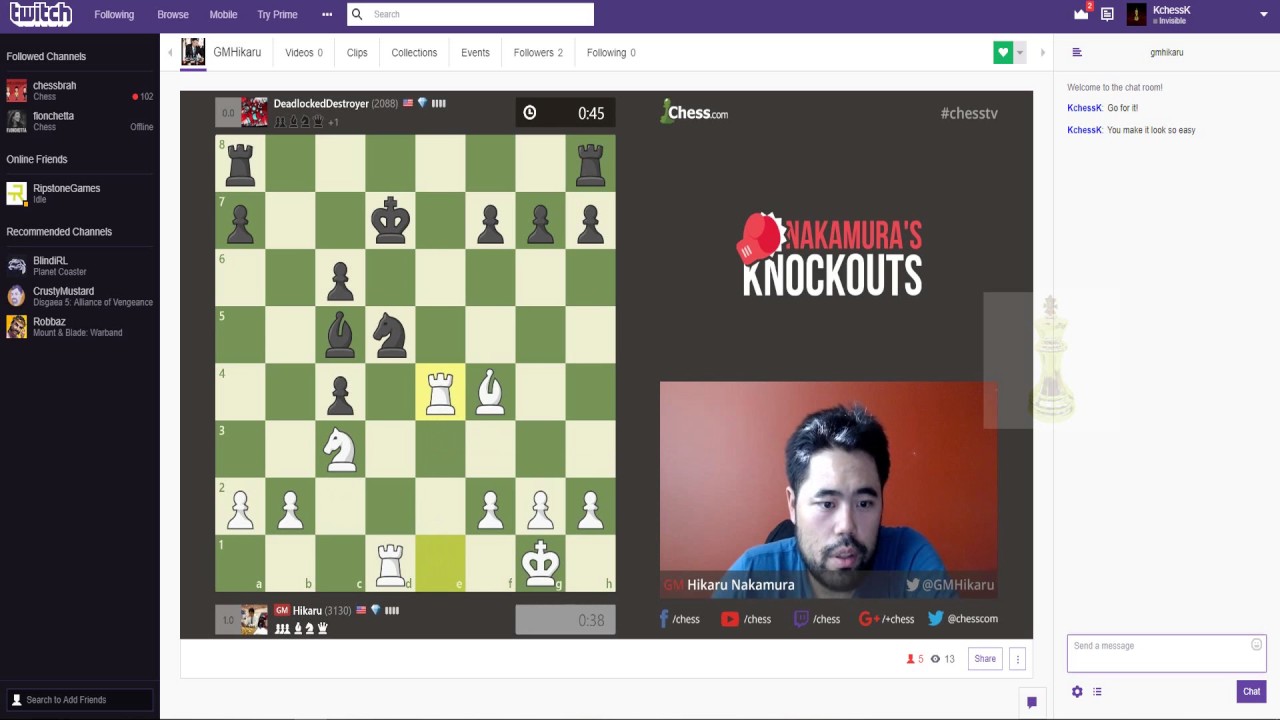
Task: Click the red people count icon
Action: [x=910, y=659]
